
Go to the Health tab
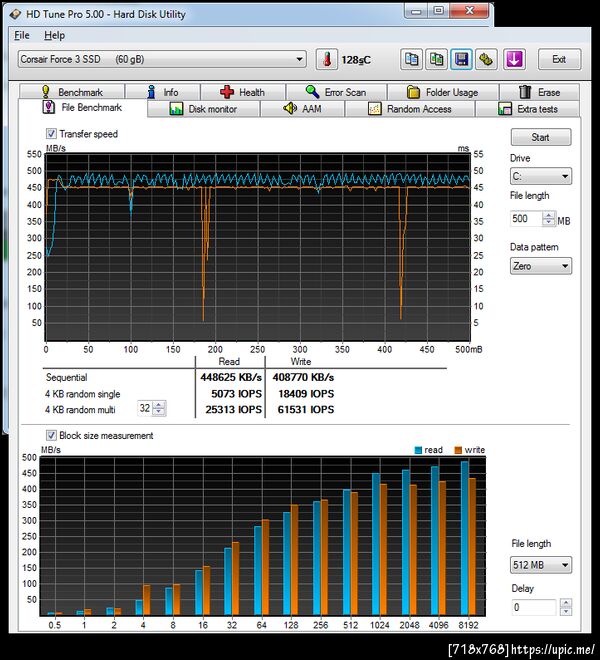243,92
